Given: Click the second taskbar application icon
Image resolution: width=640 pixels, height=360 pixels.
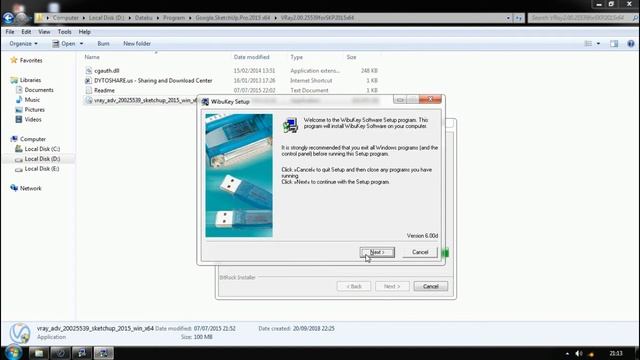Looking at the screenshot, I should point(60,353).
